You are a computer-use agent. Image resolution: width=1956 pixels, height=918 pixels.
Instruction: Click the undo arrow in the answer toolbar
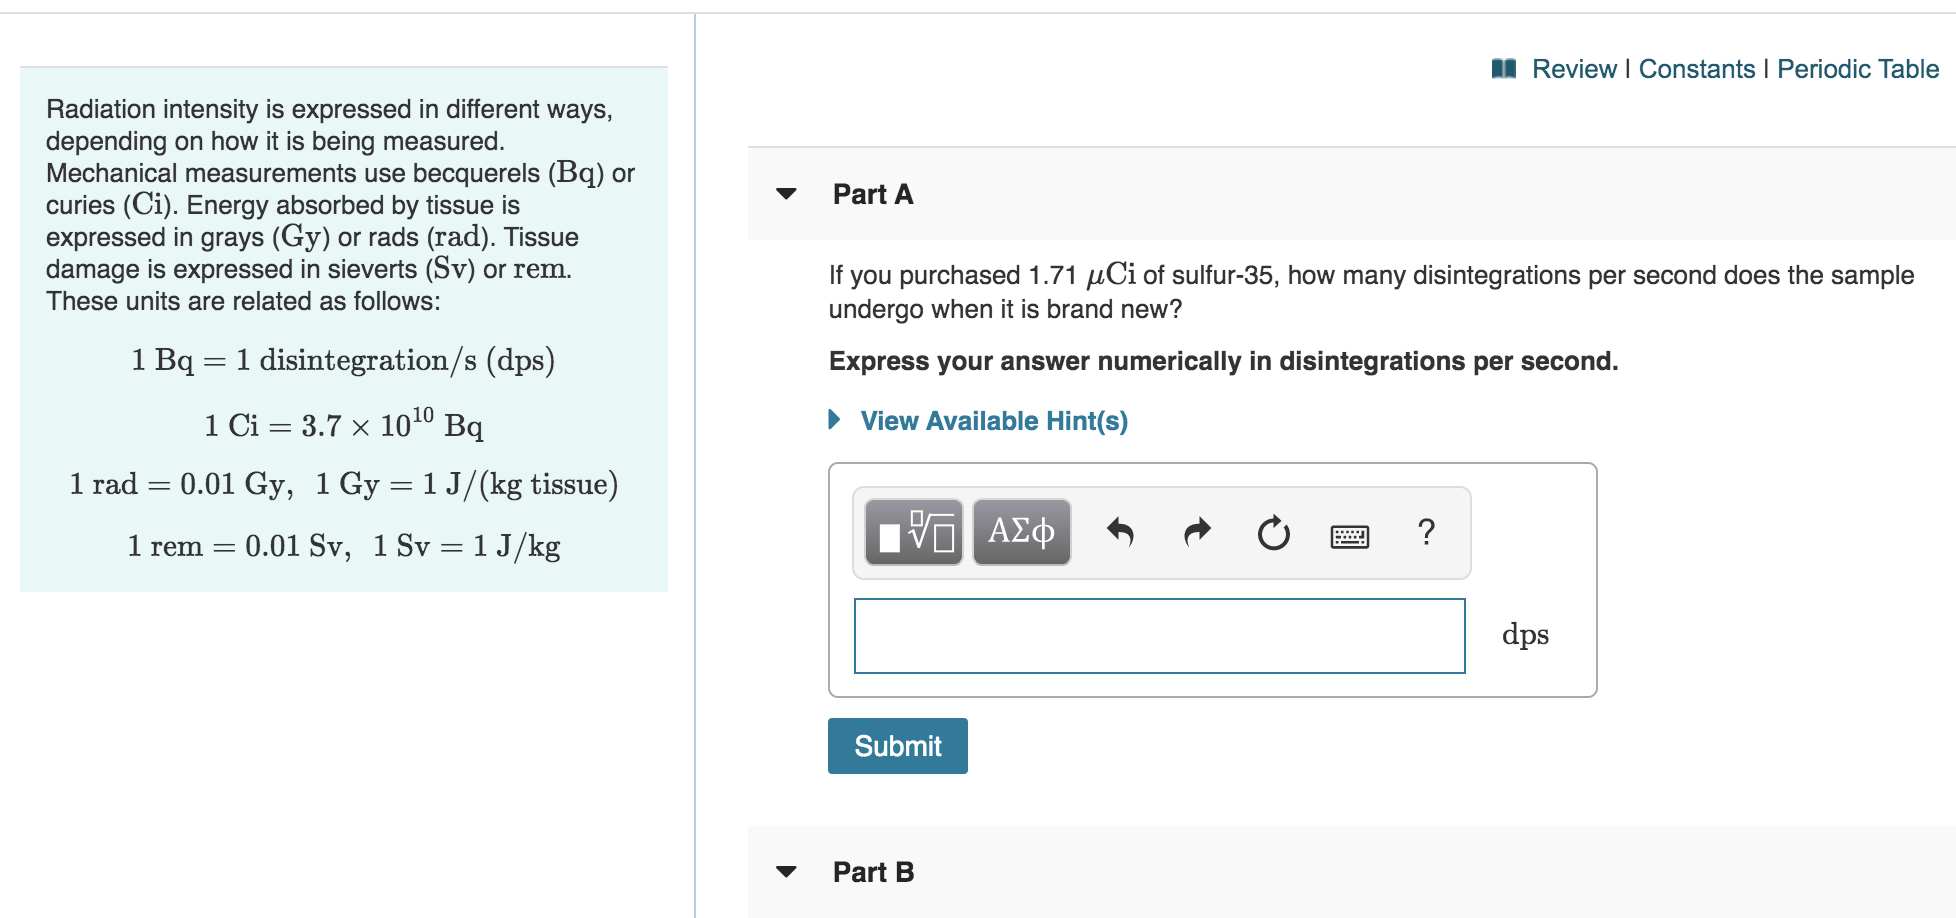click(x=1120, y=532)
